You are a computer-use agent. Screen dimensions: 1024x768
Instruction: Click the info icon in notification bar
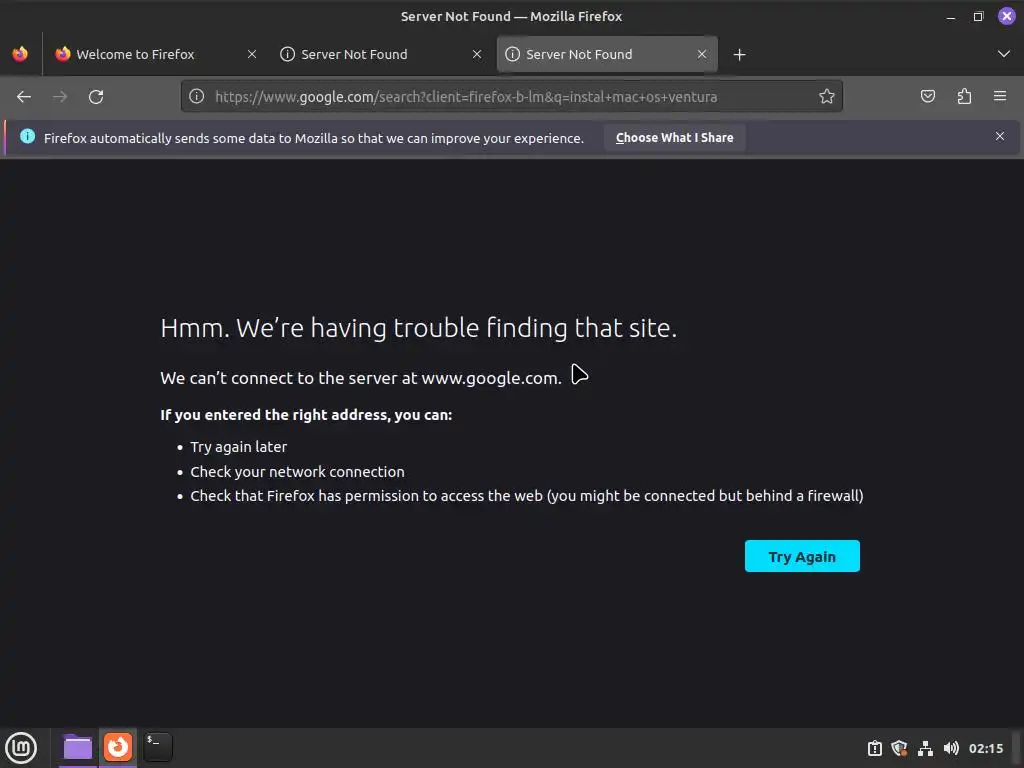click(27, 136)
